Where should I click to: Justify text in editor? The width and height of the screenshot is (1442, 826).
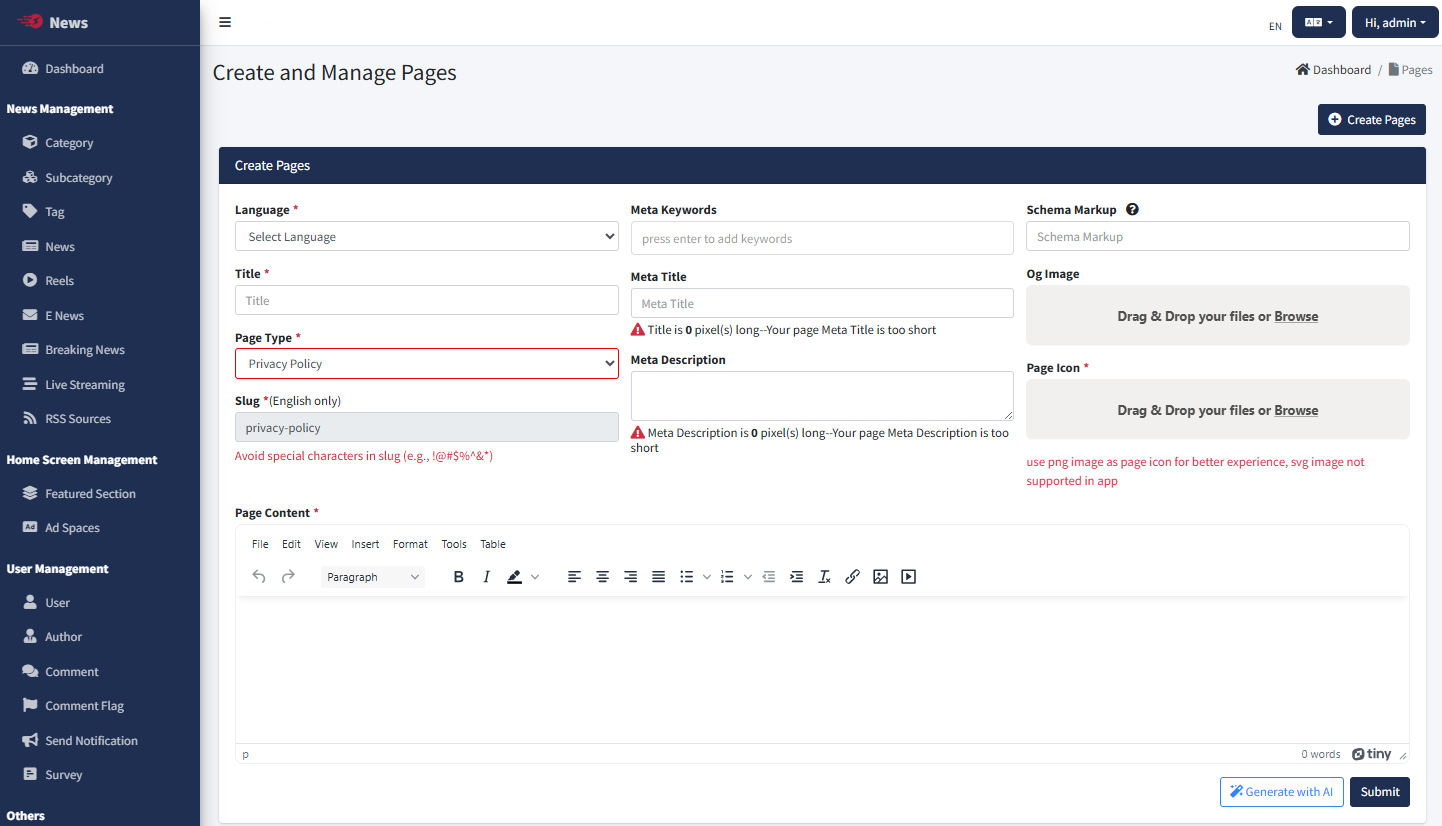click(x=658, y=577)
